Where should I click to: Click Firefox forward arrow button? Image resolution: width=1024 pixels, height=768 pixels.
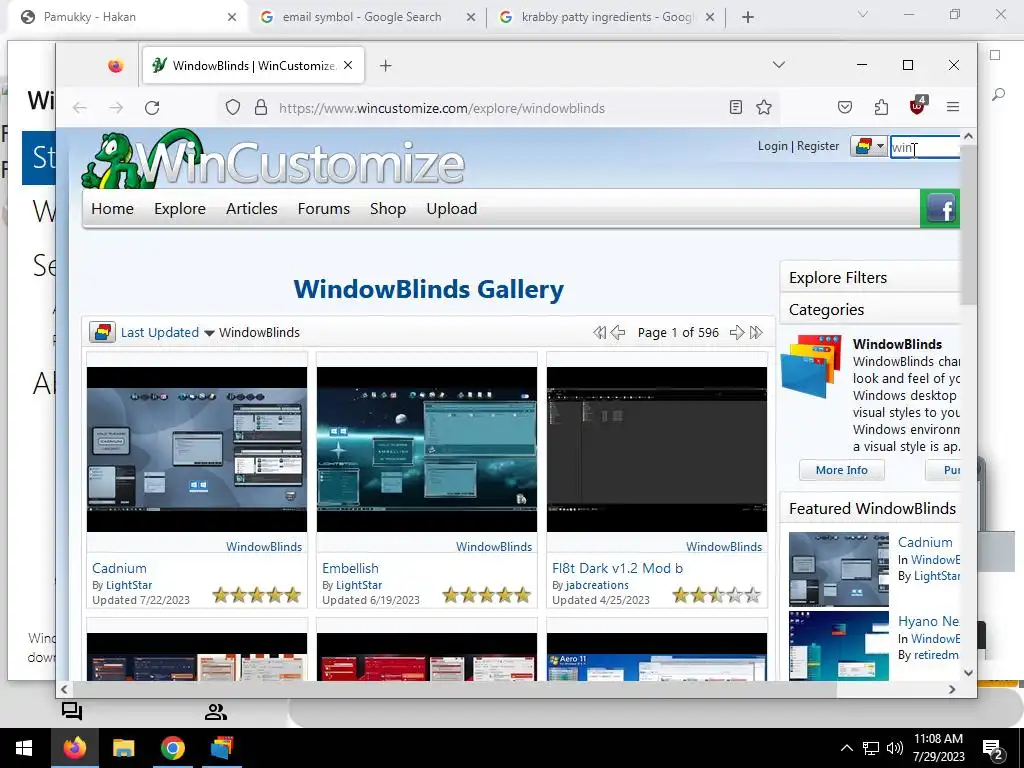click(116, 108)
